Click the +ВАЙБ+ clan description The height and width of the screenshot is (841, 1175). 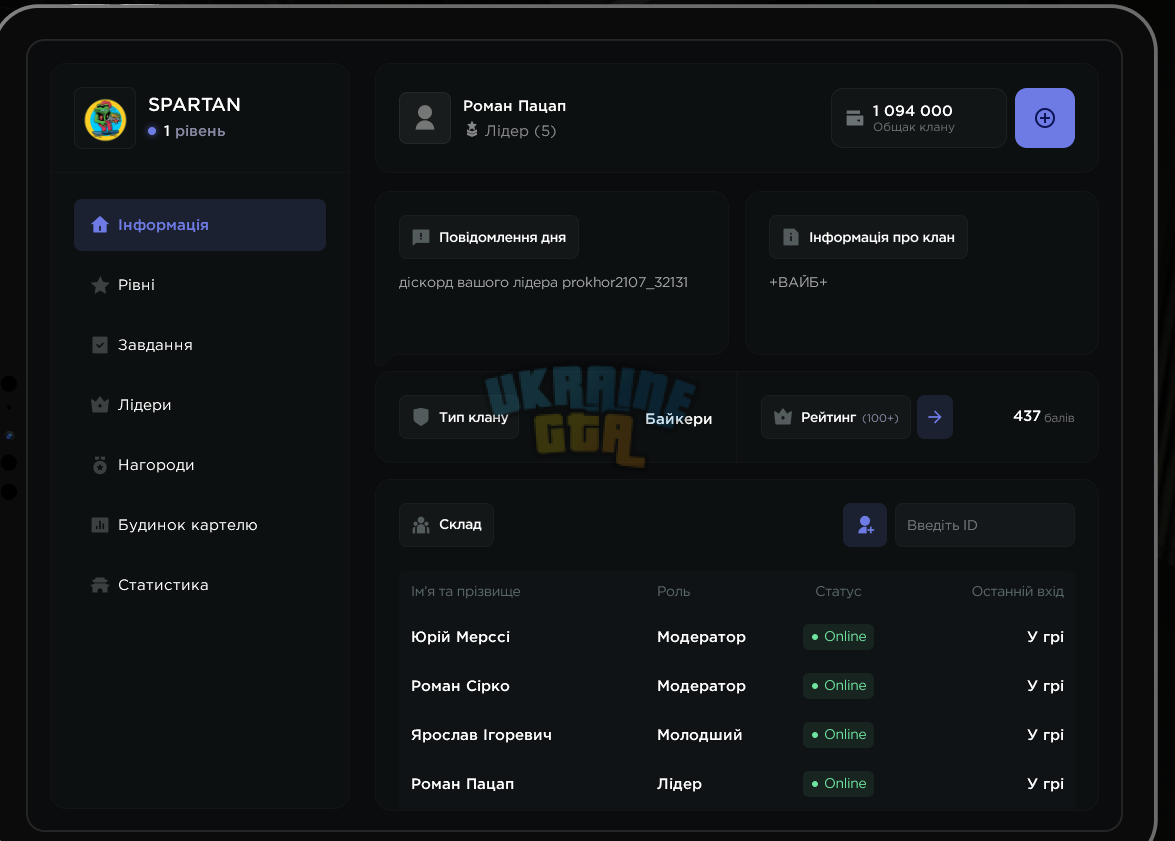(x=798, y=283)
